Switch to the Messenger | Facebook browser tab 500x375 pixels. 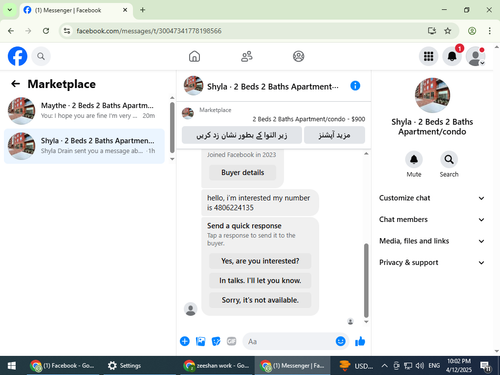tap(76, 10)
